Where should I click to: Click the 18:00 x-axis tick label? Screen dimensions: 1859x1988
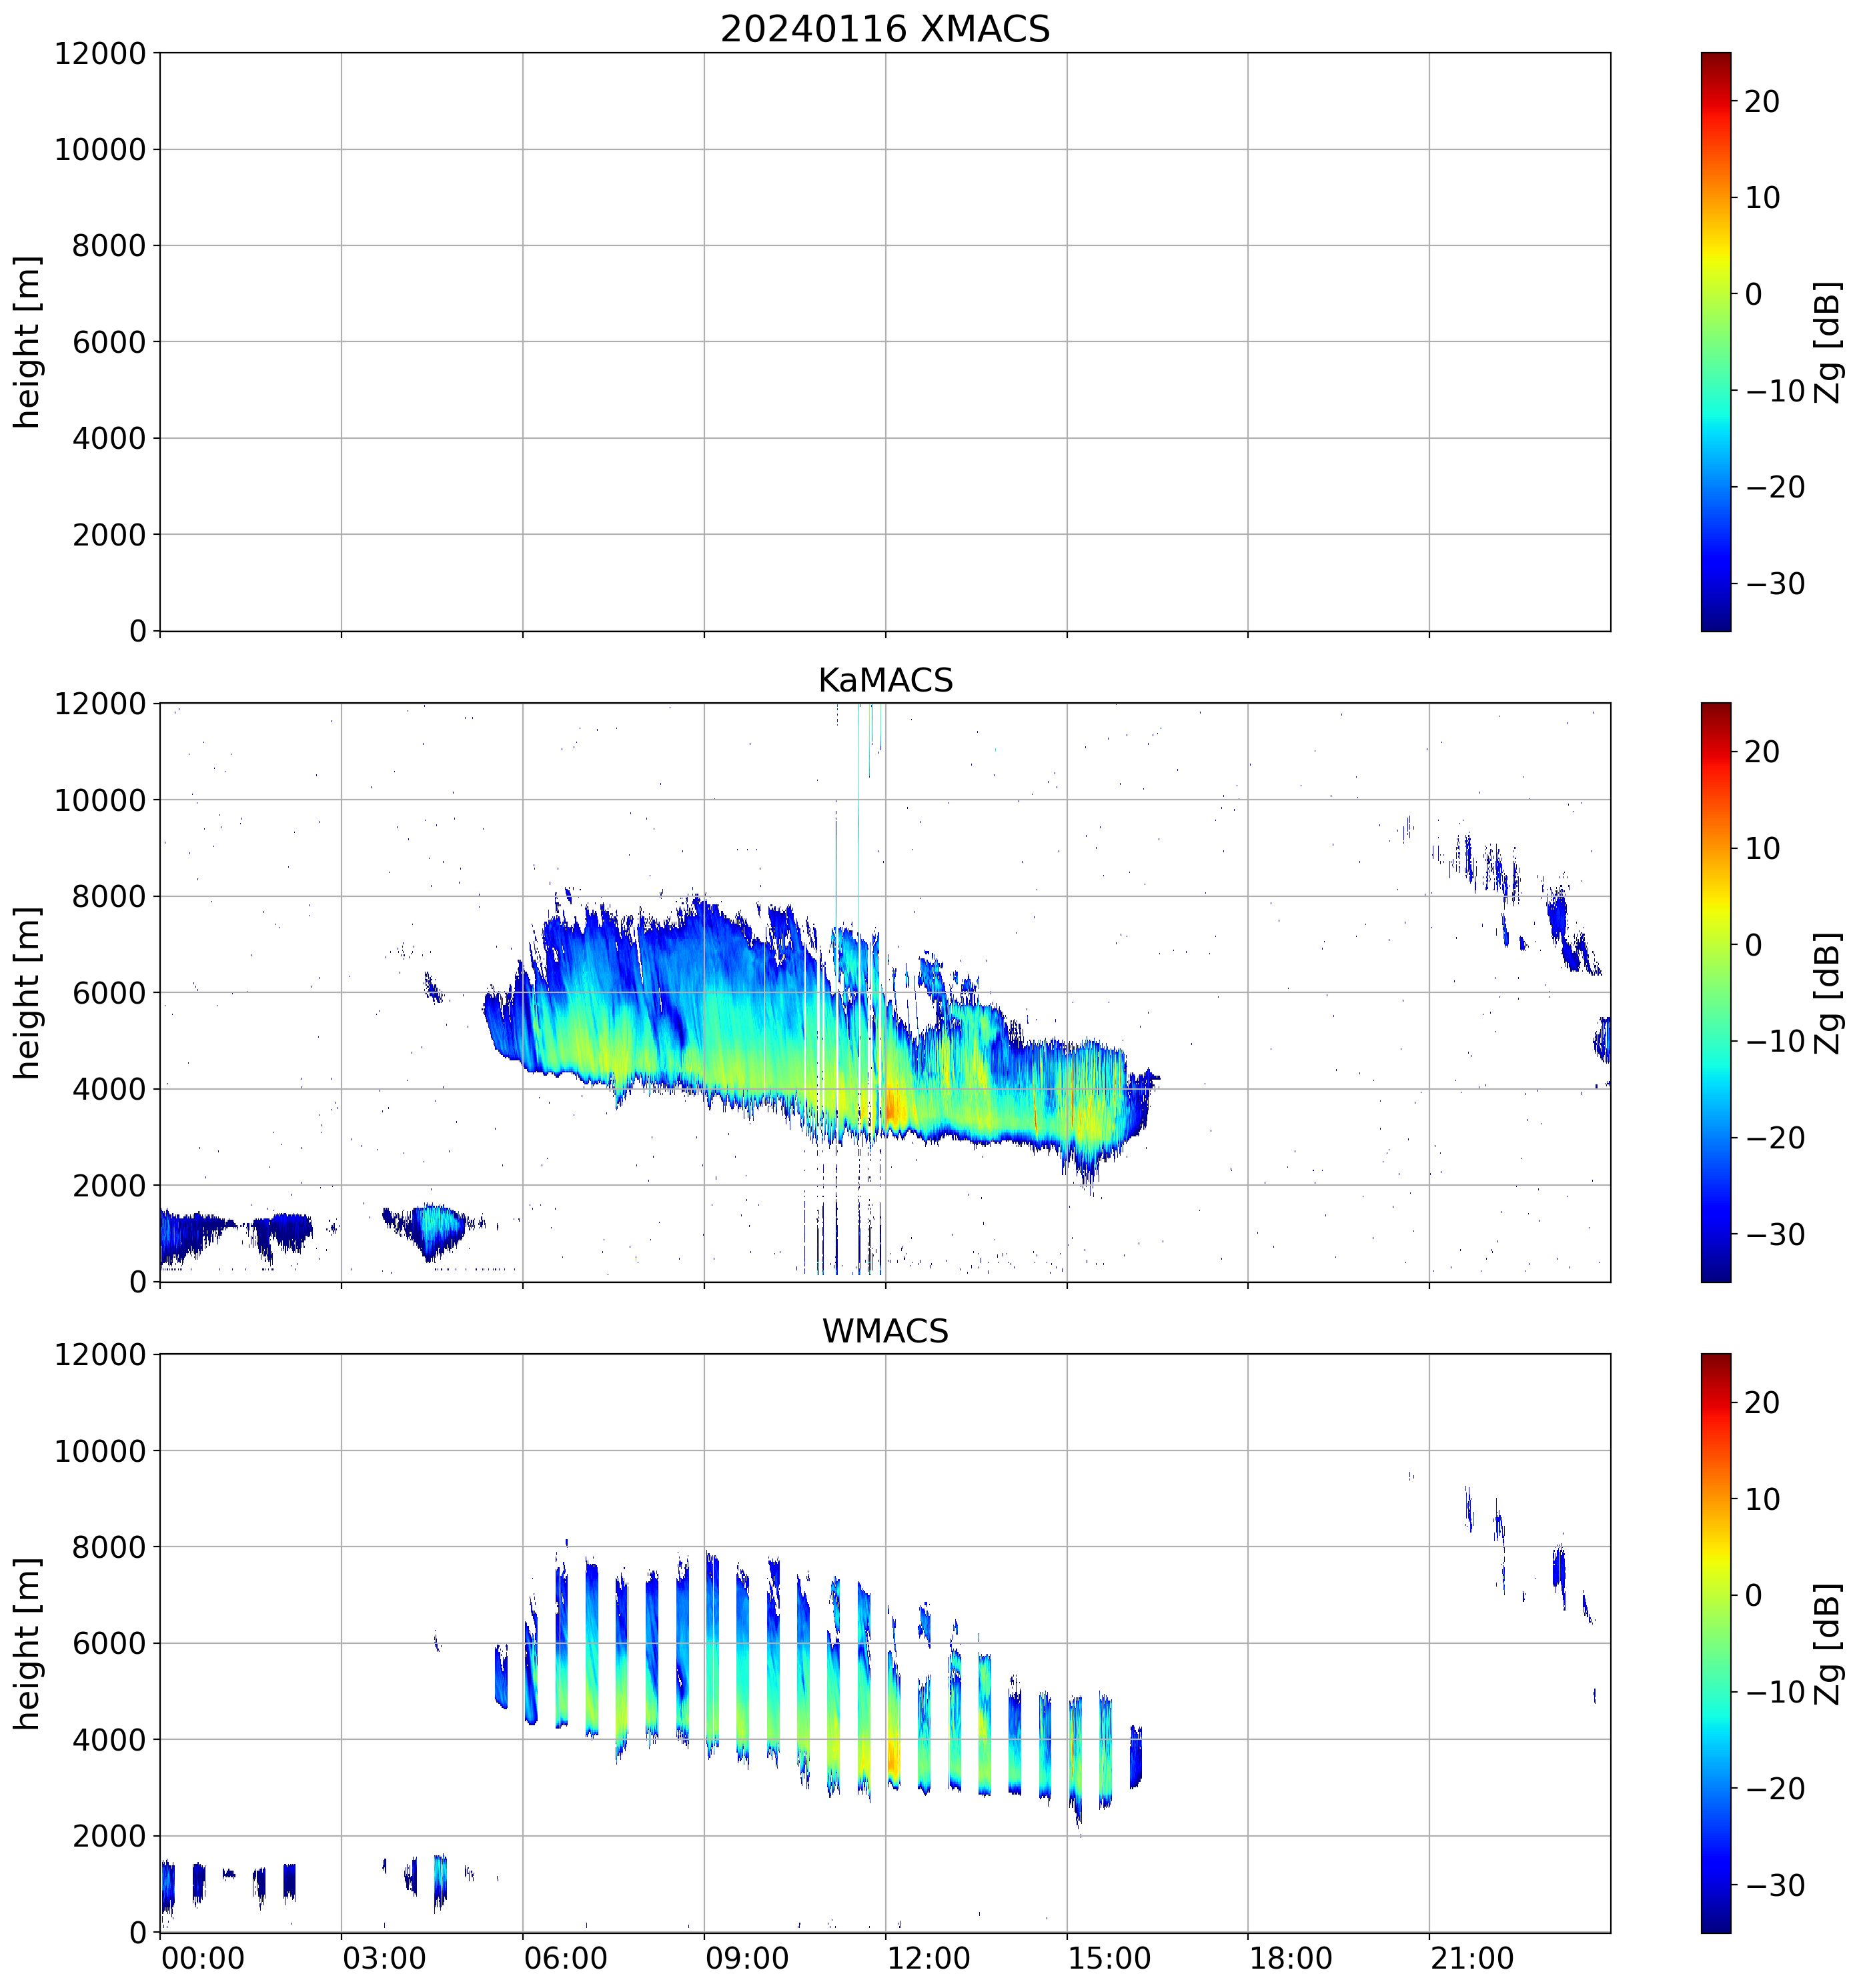point(1290,1958)
